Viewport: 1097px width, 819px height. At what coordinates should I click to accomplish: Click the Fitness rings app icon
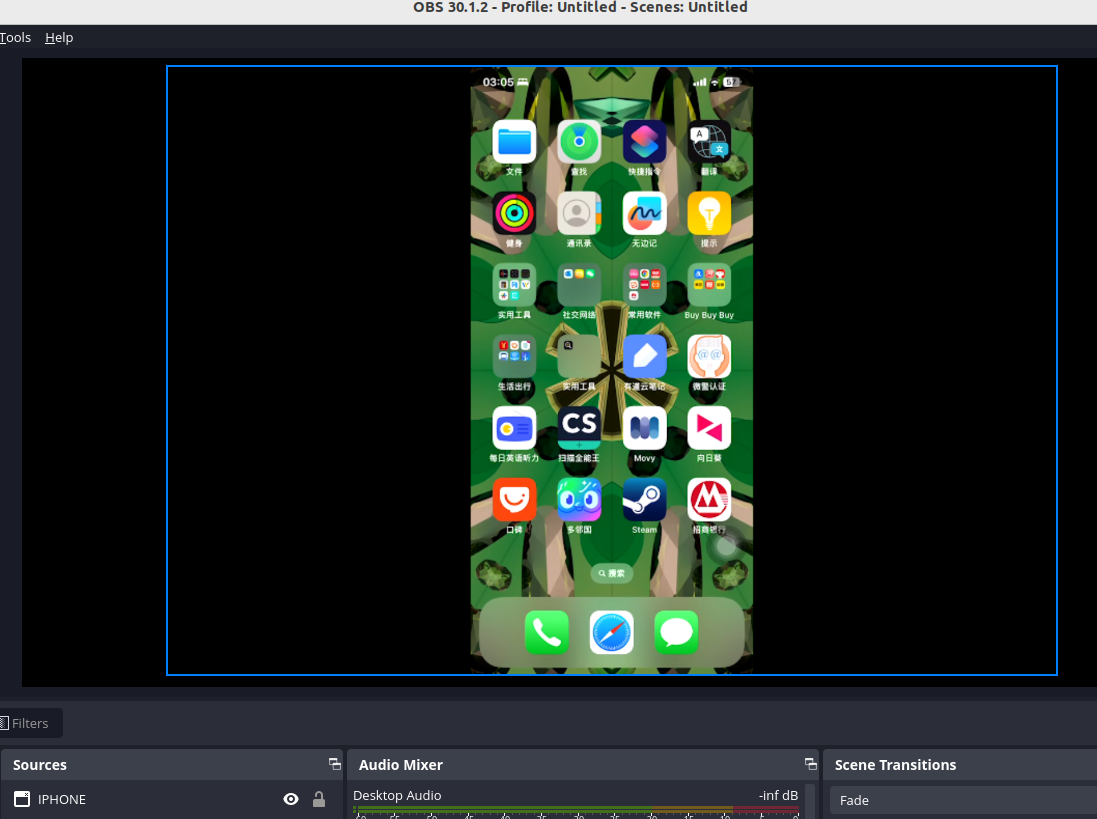[x=514, y=213]
